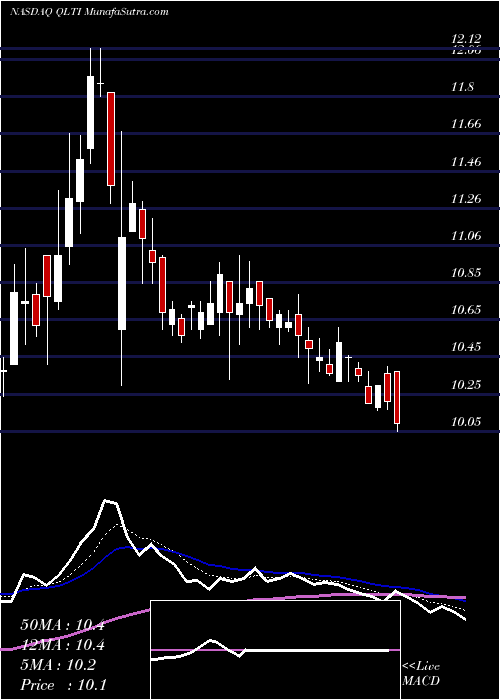
Task: Click the tallest white candlestick near the 12.12 high
Action: point(91,112)
